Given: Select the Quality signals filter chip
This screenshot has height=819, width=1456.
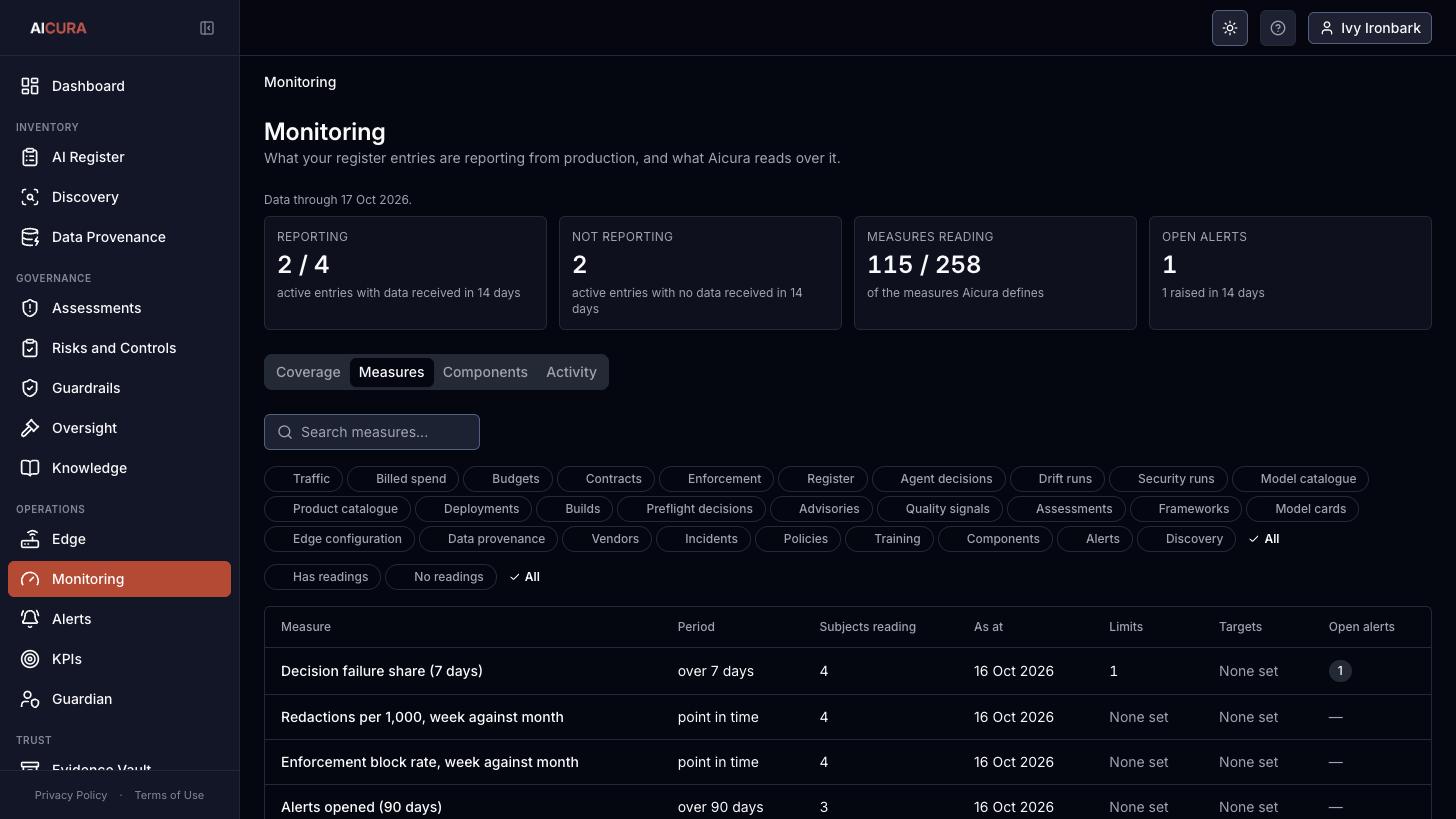Looking at the screenshot, I should click(x=939, y=509).
